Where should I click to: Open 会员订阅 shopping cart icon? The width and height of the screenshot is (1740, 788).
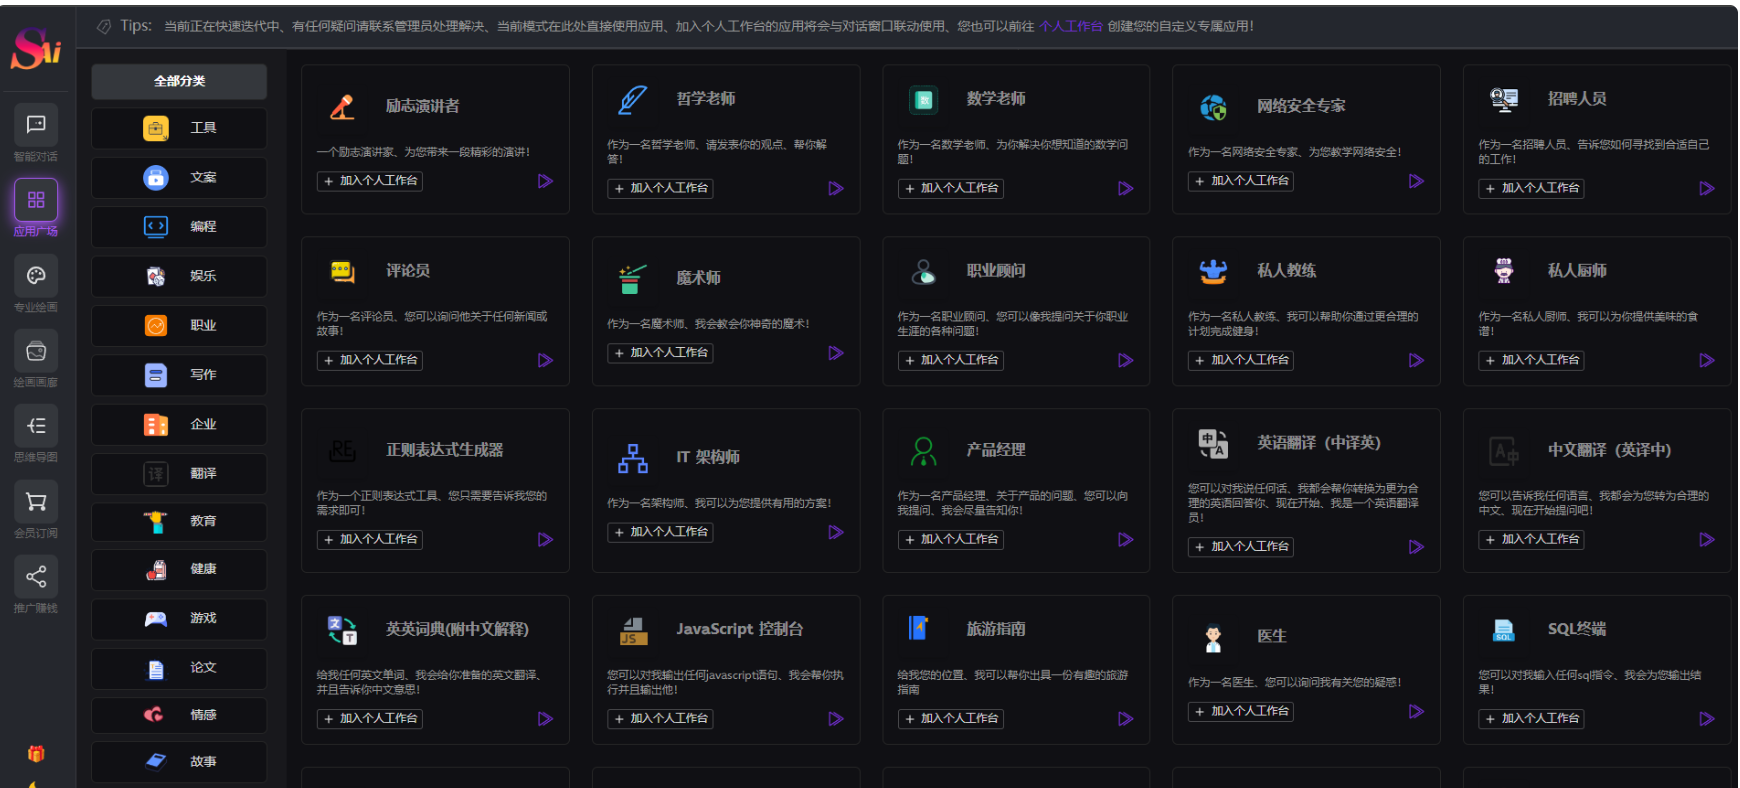click(x=36, y=502)
